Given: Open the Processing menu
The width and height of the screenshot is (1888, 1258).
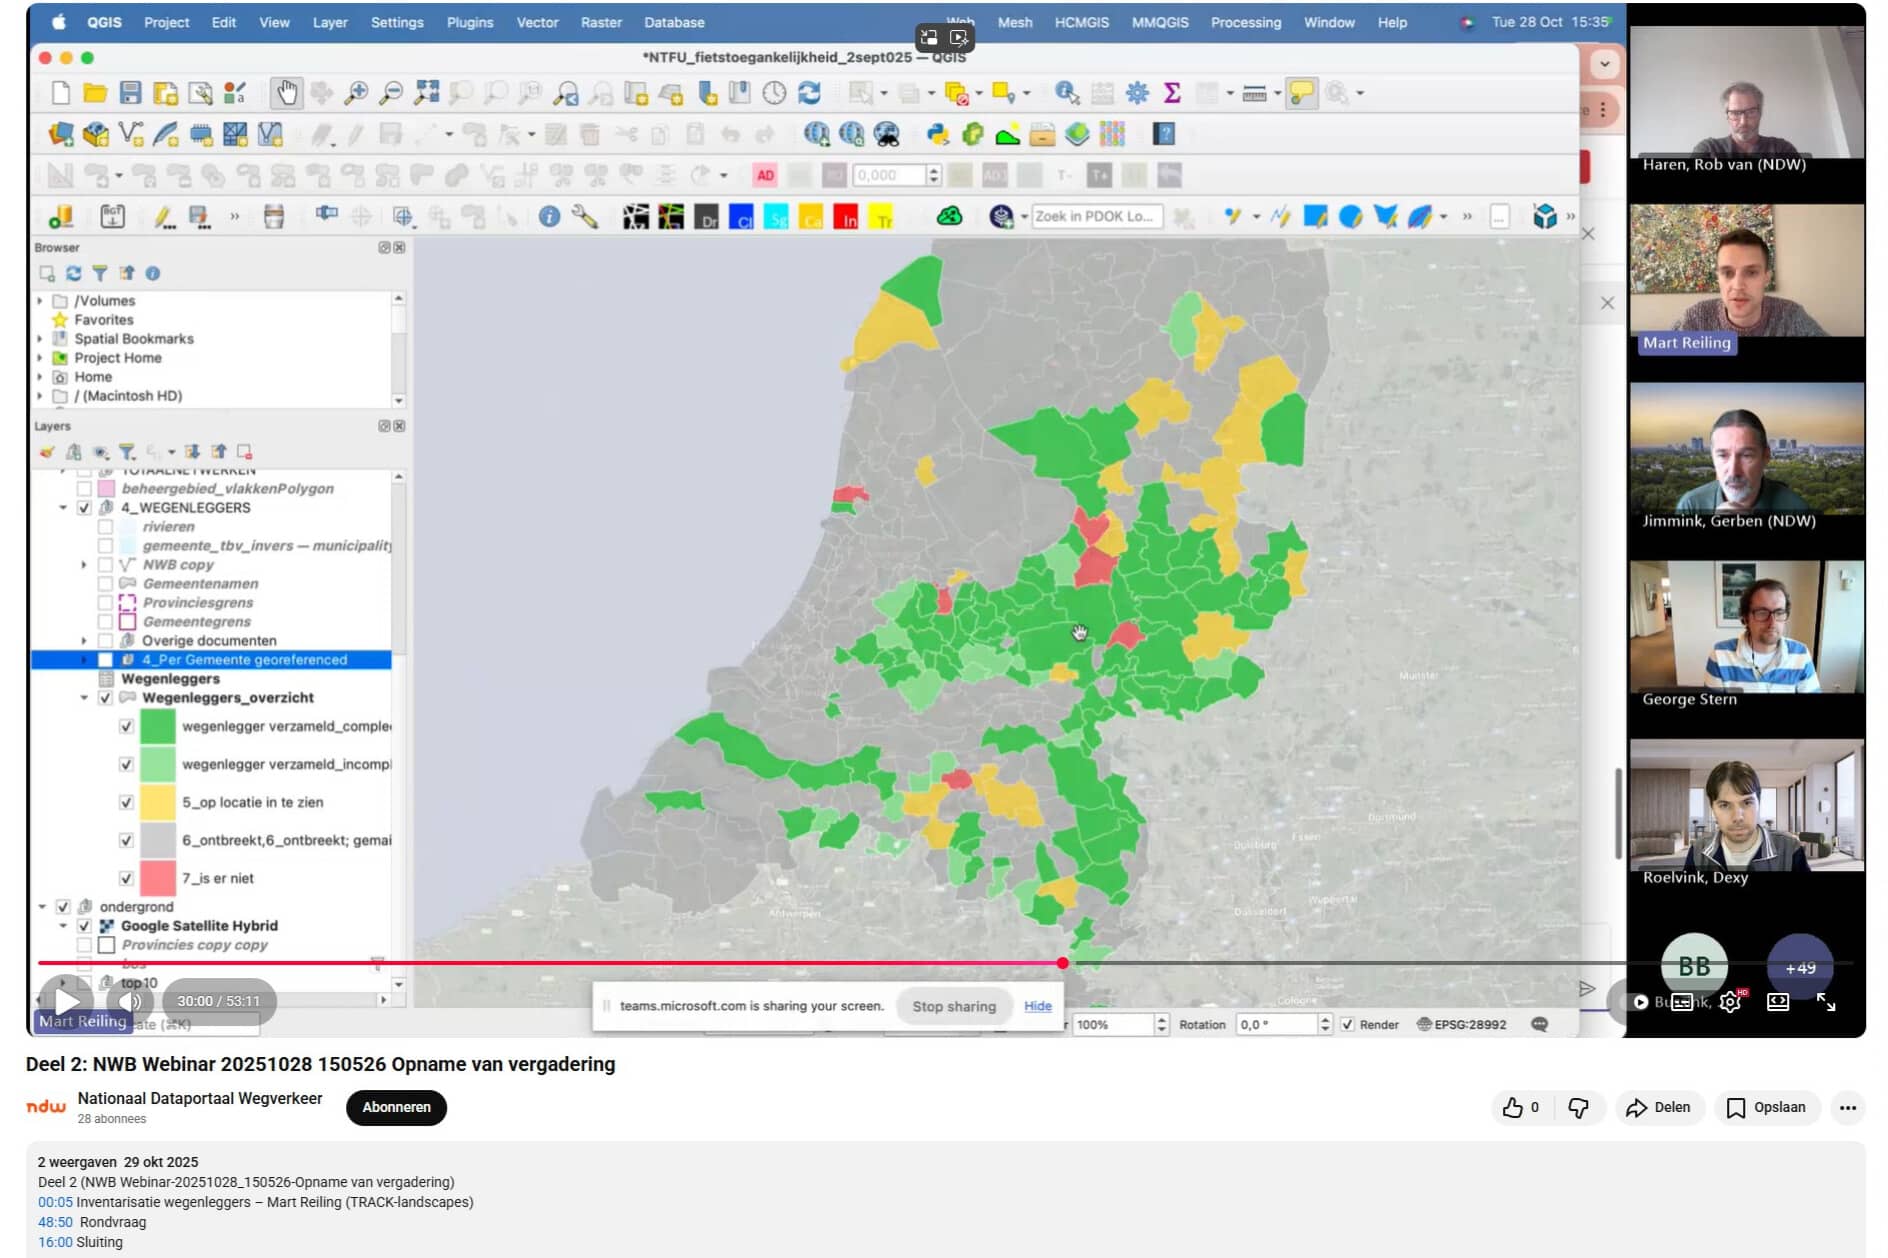Looking at the screenshot, I should coord(1245,22).
